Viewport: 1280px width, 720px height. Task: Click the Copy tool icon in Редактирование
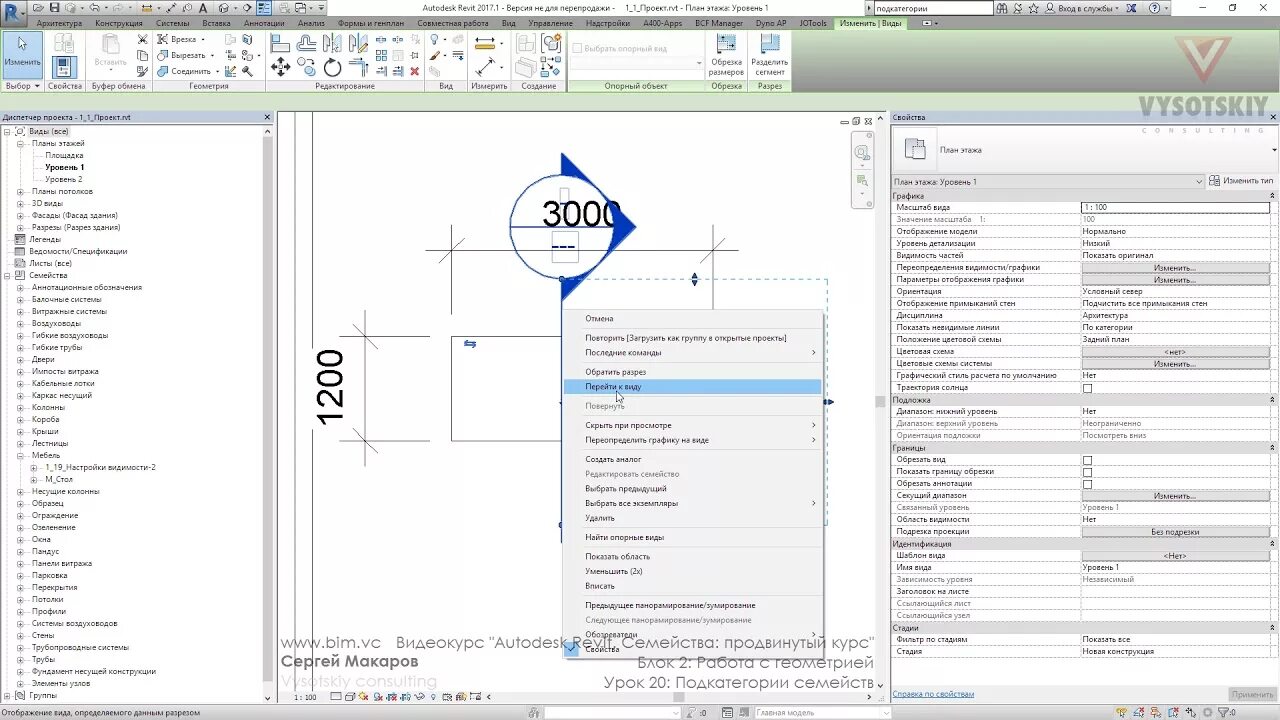(306, 67)
